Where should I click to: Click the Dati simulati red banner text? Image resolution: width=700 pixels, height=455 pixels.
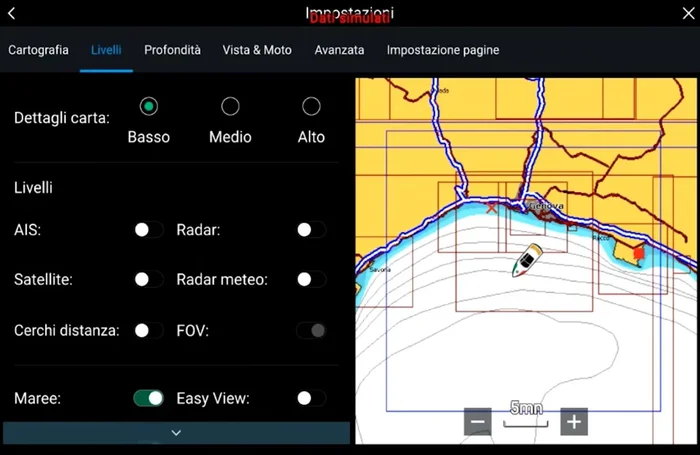(350, 18)
